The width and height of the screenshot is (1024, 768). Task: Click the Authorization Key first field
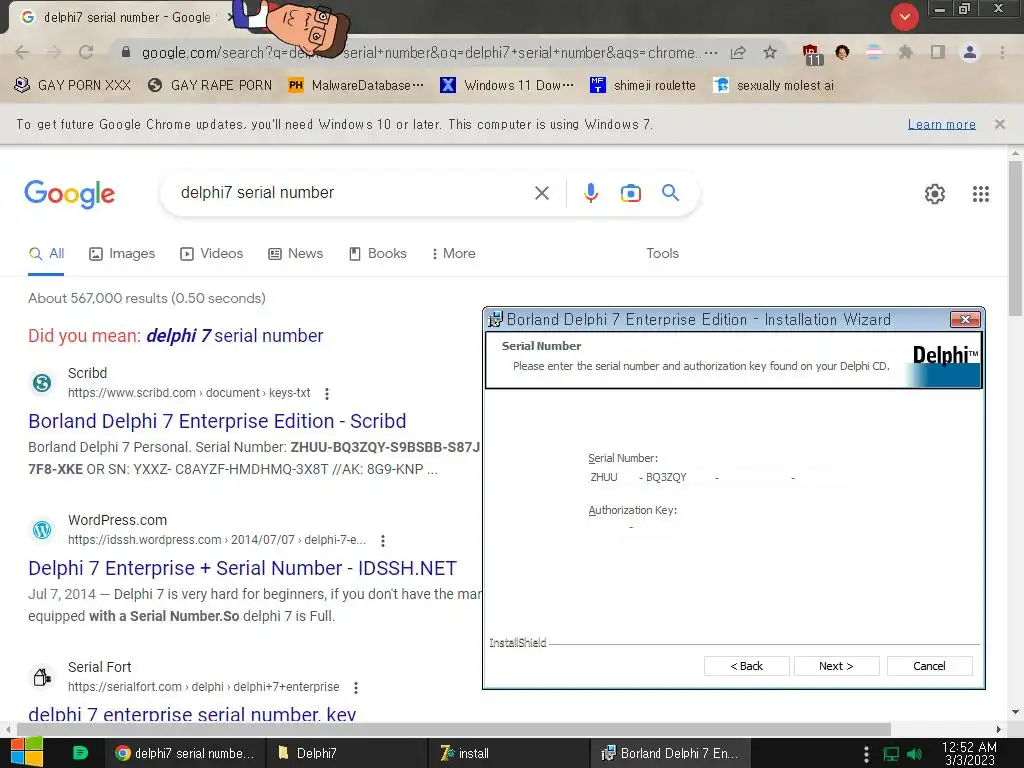point(607,526)
